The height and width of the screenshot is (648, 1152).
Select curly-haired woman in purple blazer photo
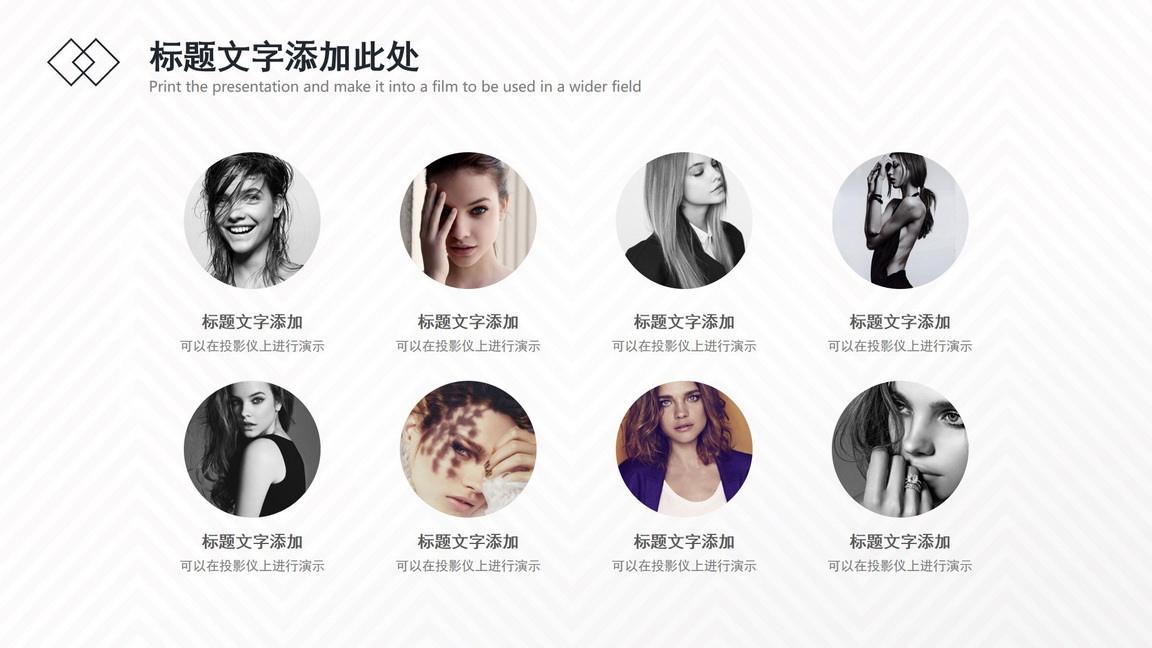coord(684,449)
